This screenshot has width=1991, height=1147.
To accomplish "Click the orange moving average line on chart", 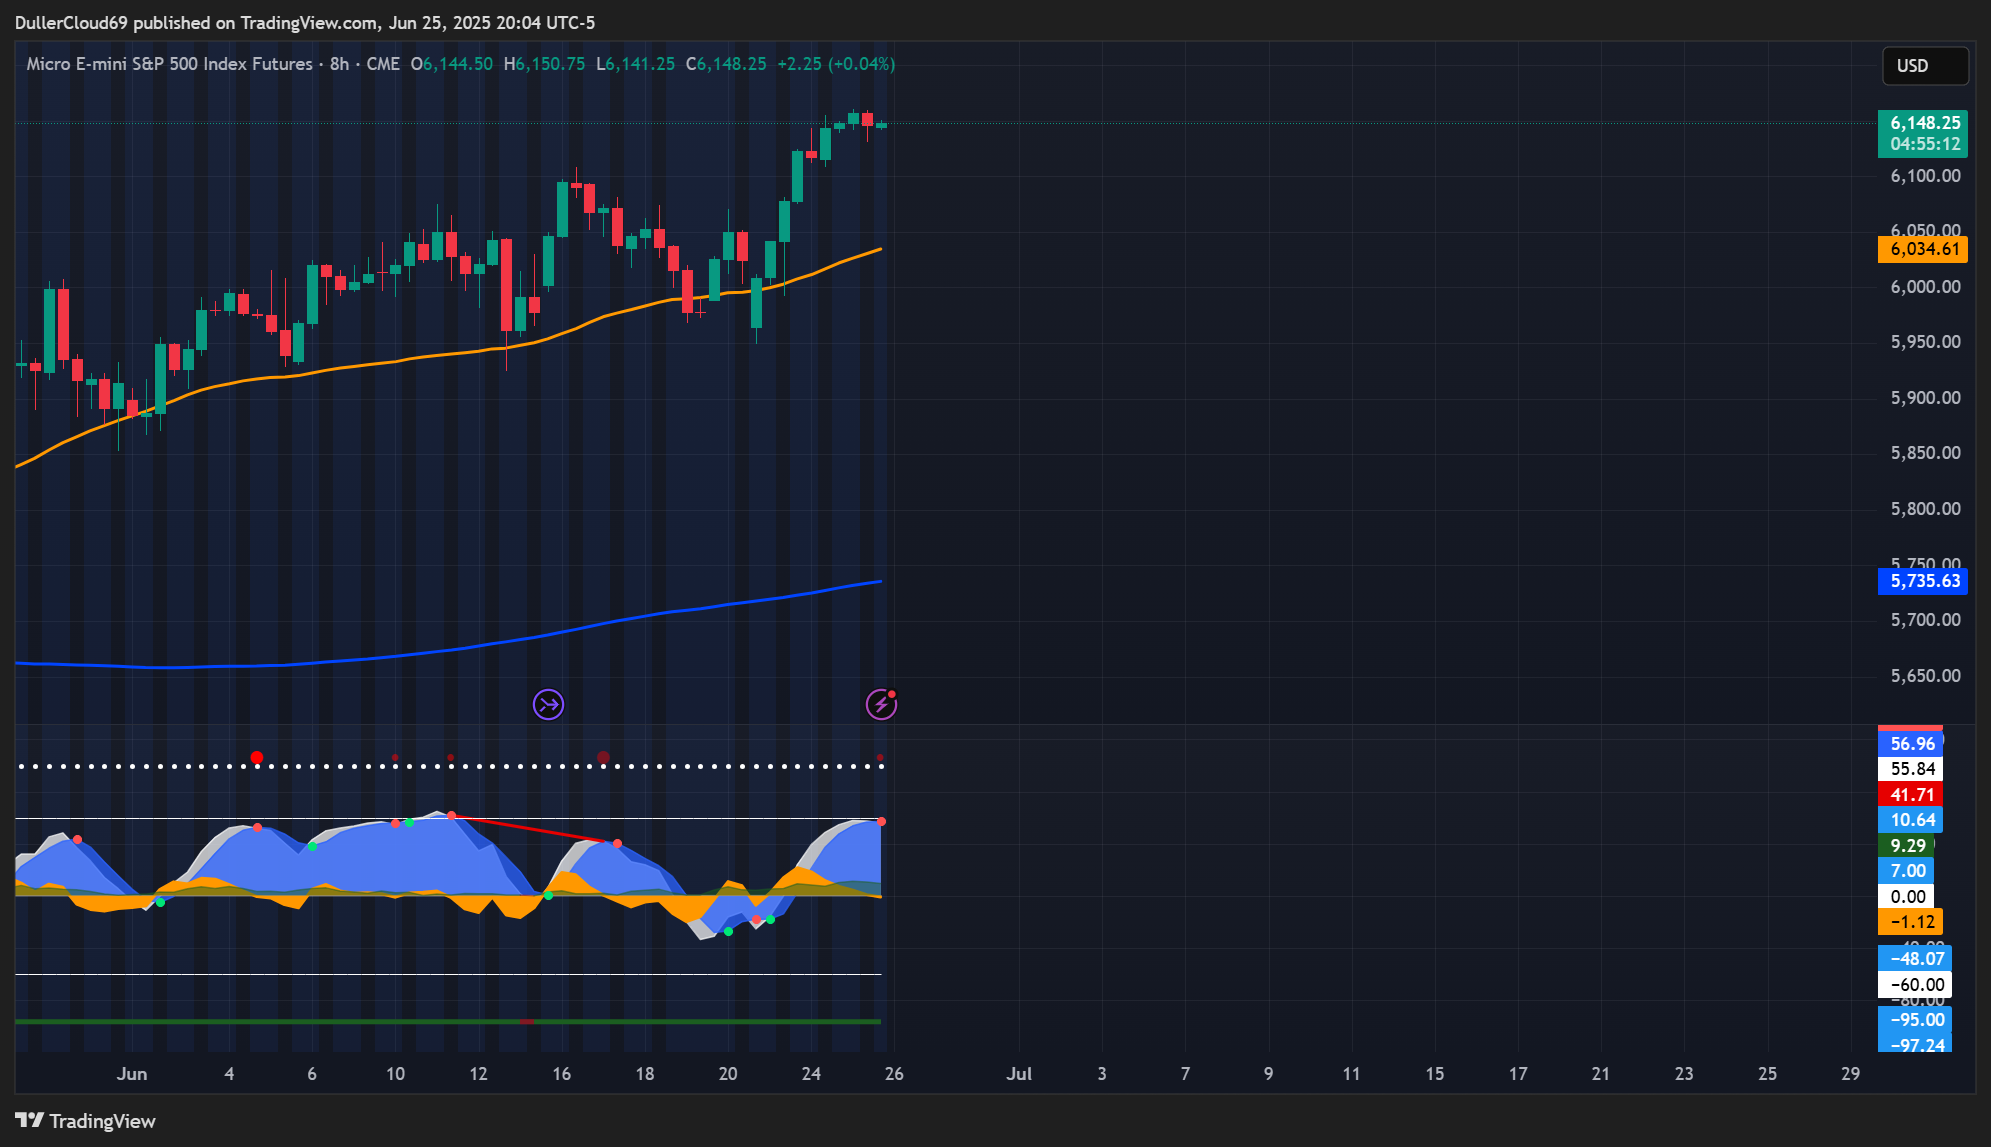I will coord(450,353).
